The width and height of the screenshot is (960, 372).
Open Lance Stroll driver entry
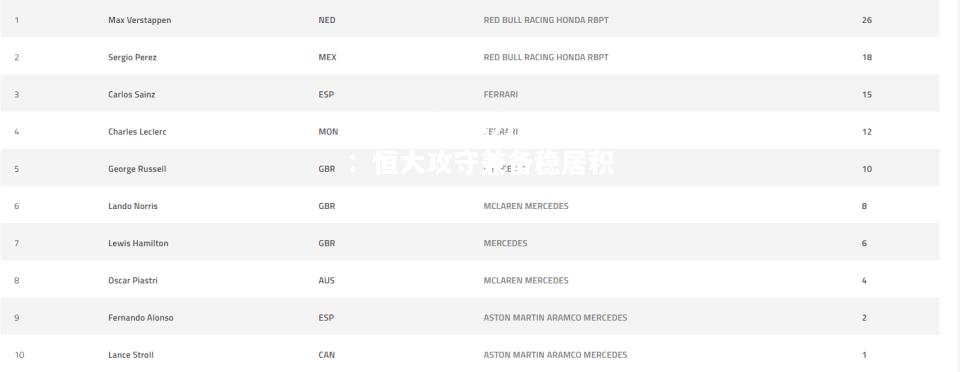pyautogui.click(x=131, y=355)
